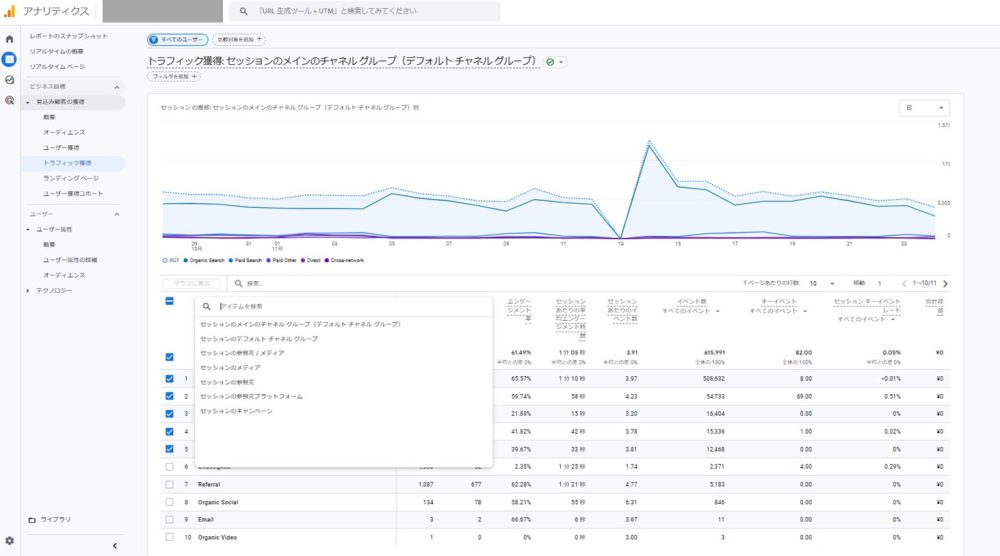Open the Reports icon in the left rail
The width and height of the screenshot is (1000, 556).
pos(9,59)
